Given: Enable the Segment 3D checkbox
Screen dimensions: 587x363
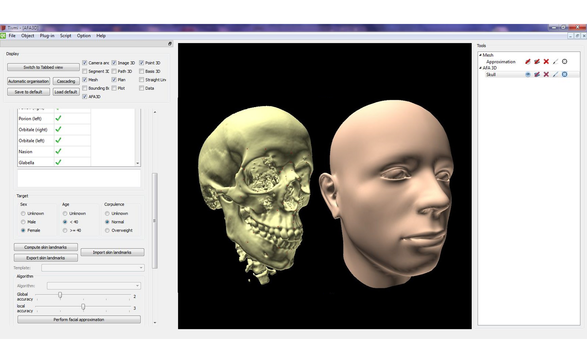Looking at the screenshot, I should [85, 71].
